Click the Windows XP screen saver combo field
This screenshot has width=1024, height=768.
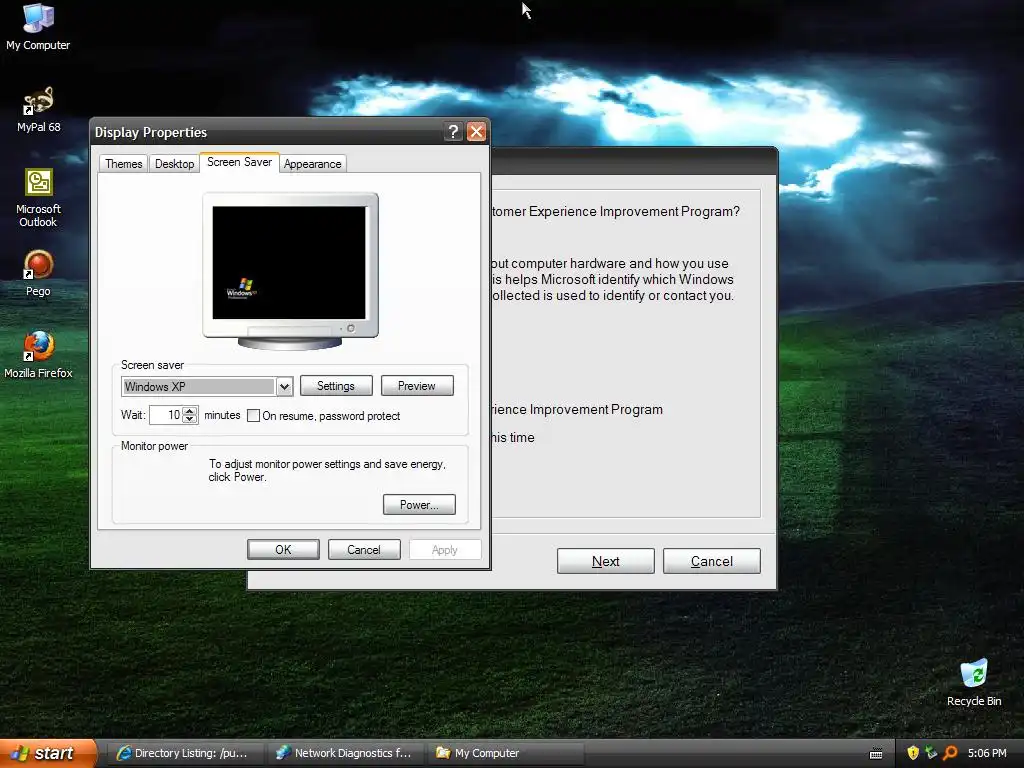pyautogui.click(x=199, y=387)
